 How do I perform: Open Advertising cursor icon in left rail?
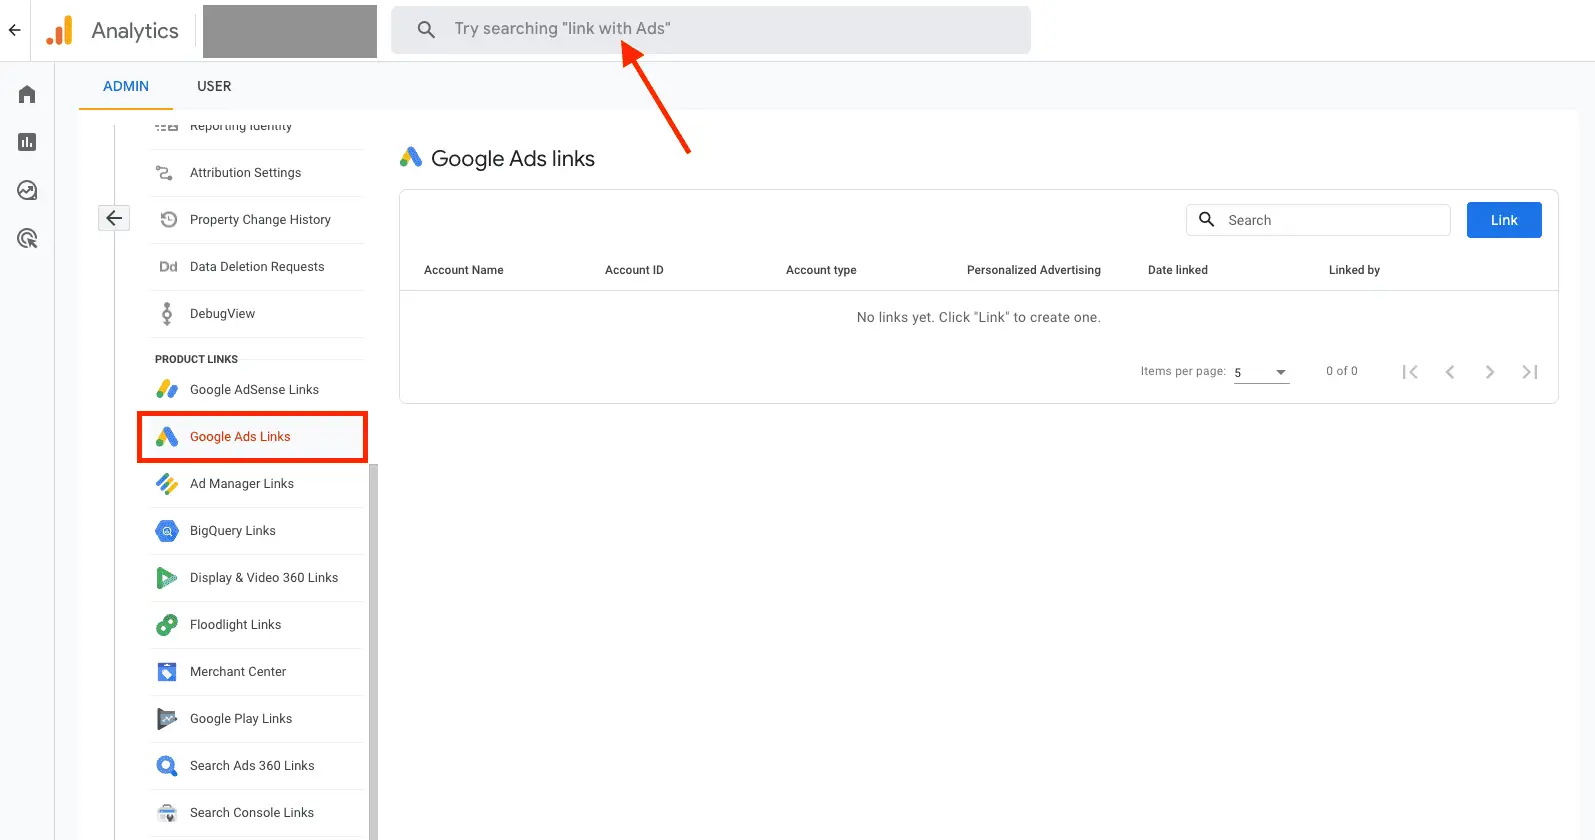click(x=27, y=238)
